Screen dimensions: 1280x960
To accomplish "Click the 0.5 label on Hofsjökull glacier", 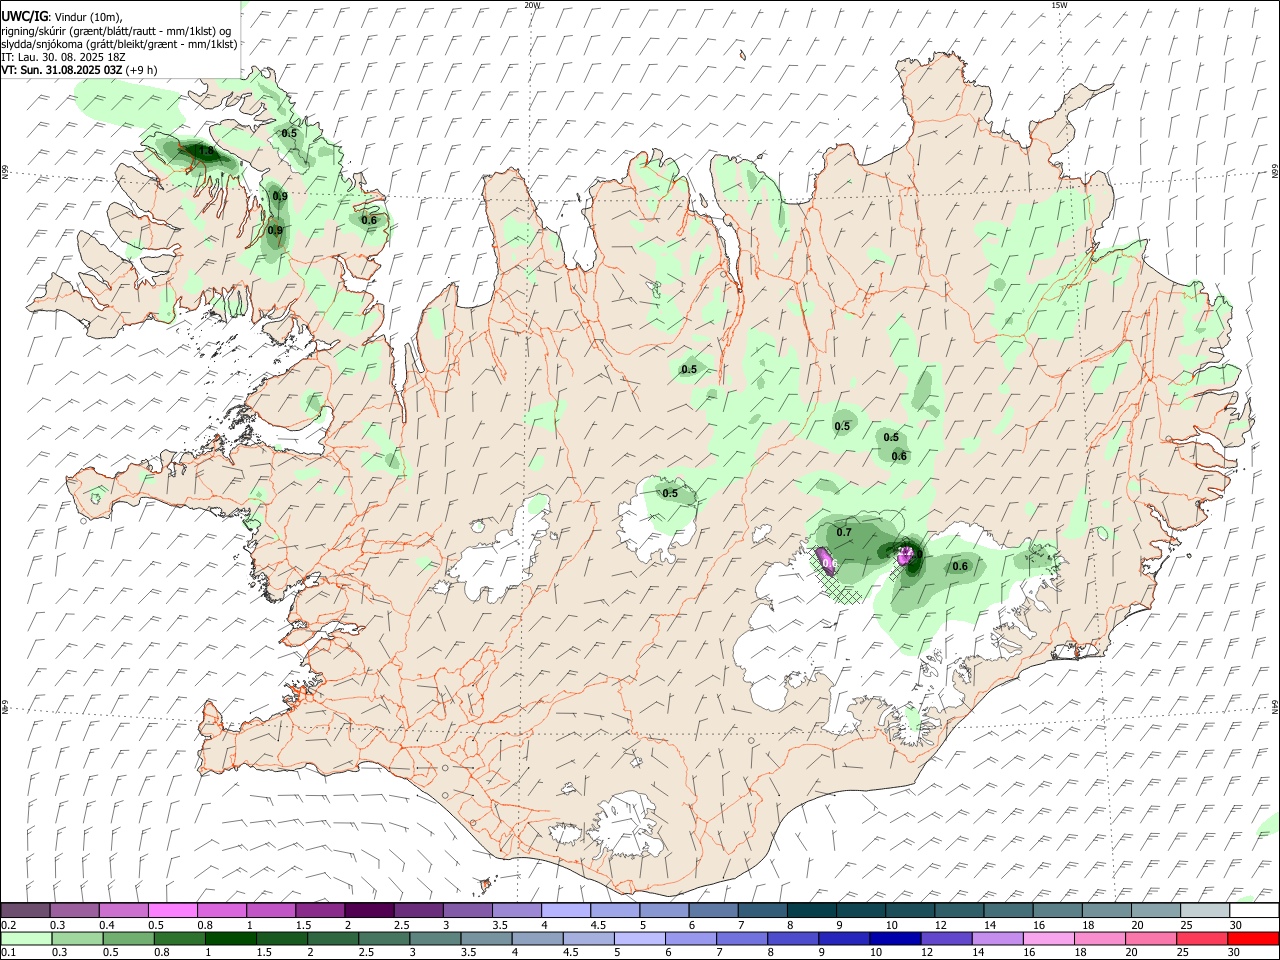I will tap(670, 493).
